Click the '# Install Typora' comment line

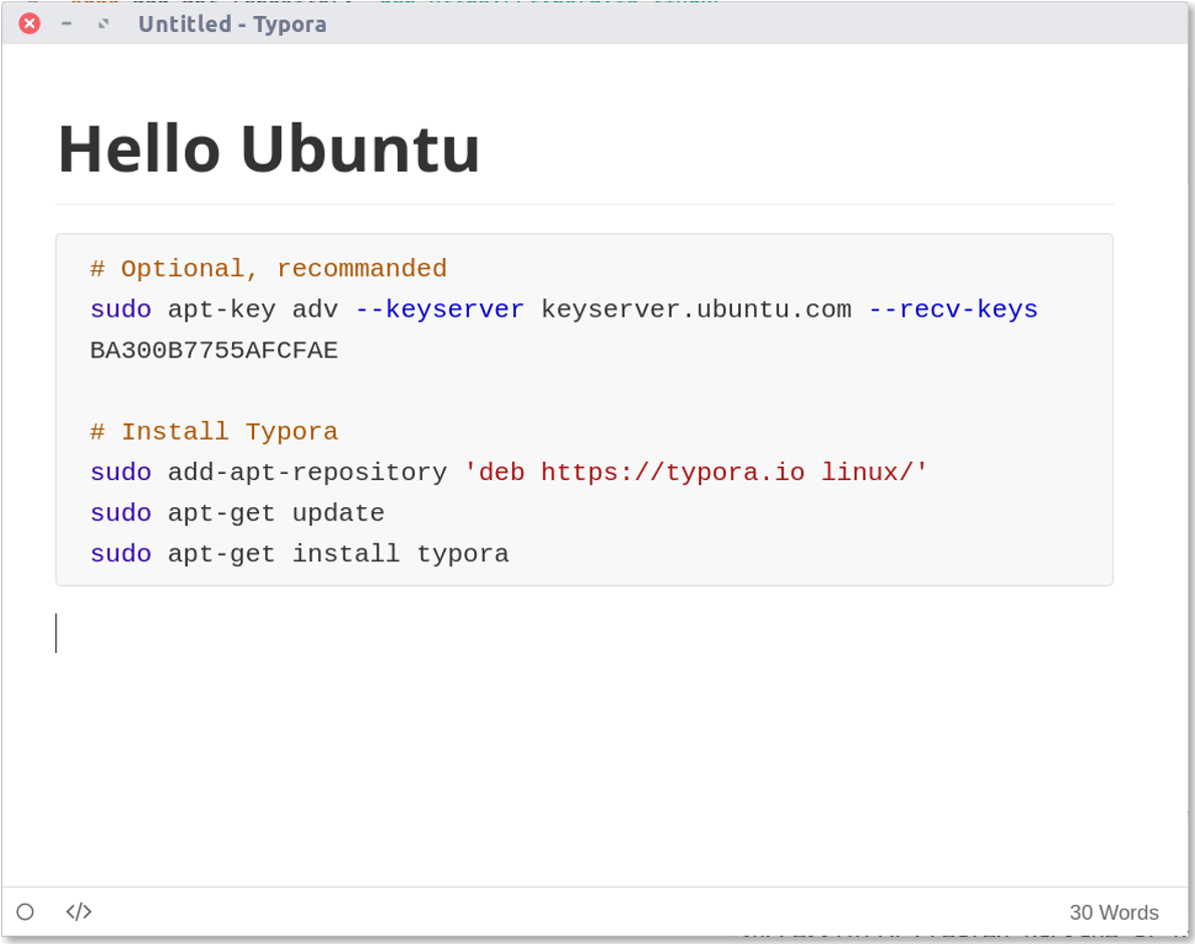pyautogui.click(x=214, y=431)
